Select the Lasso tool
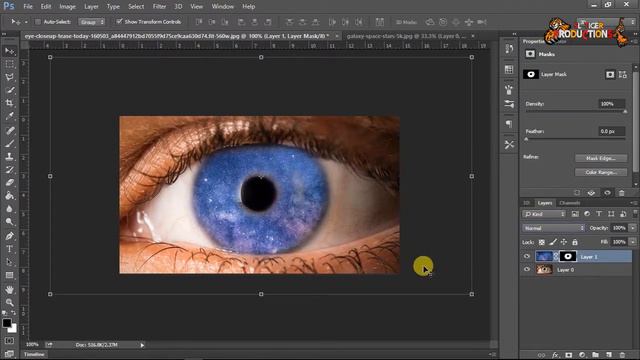 click(9, 77)
